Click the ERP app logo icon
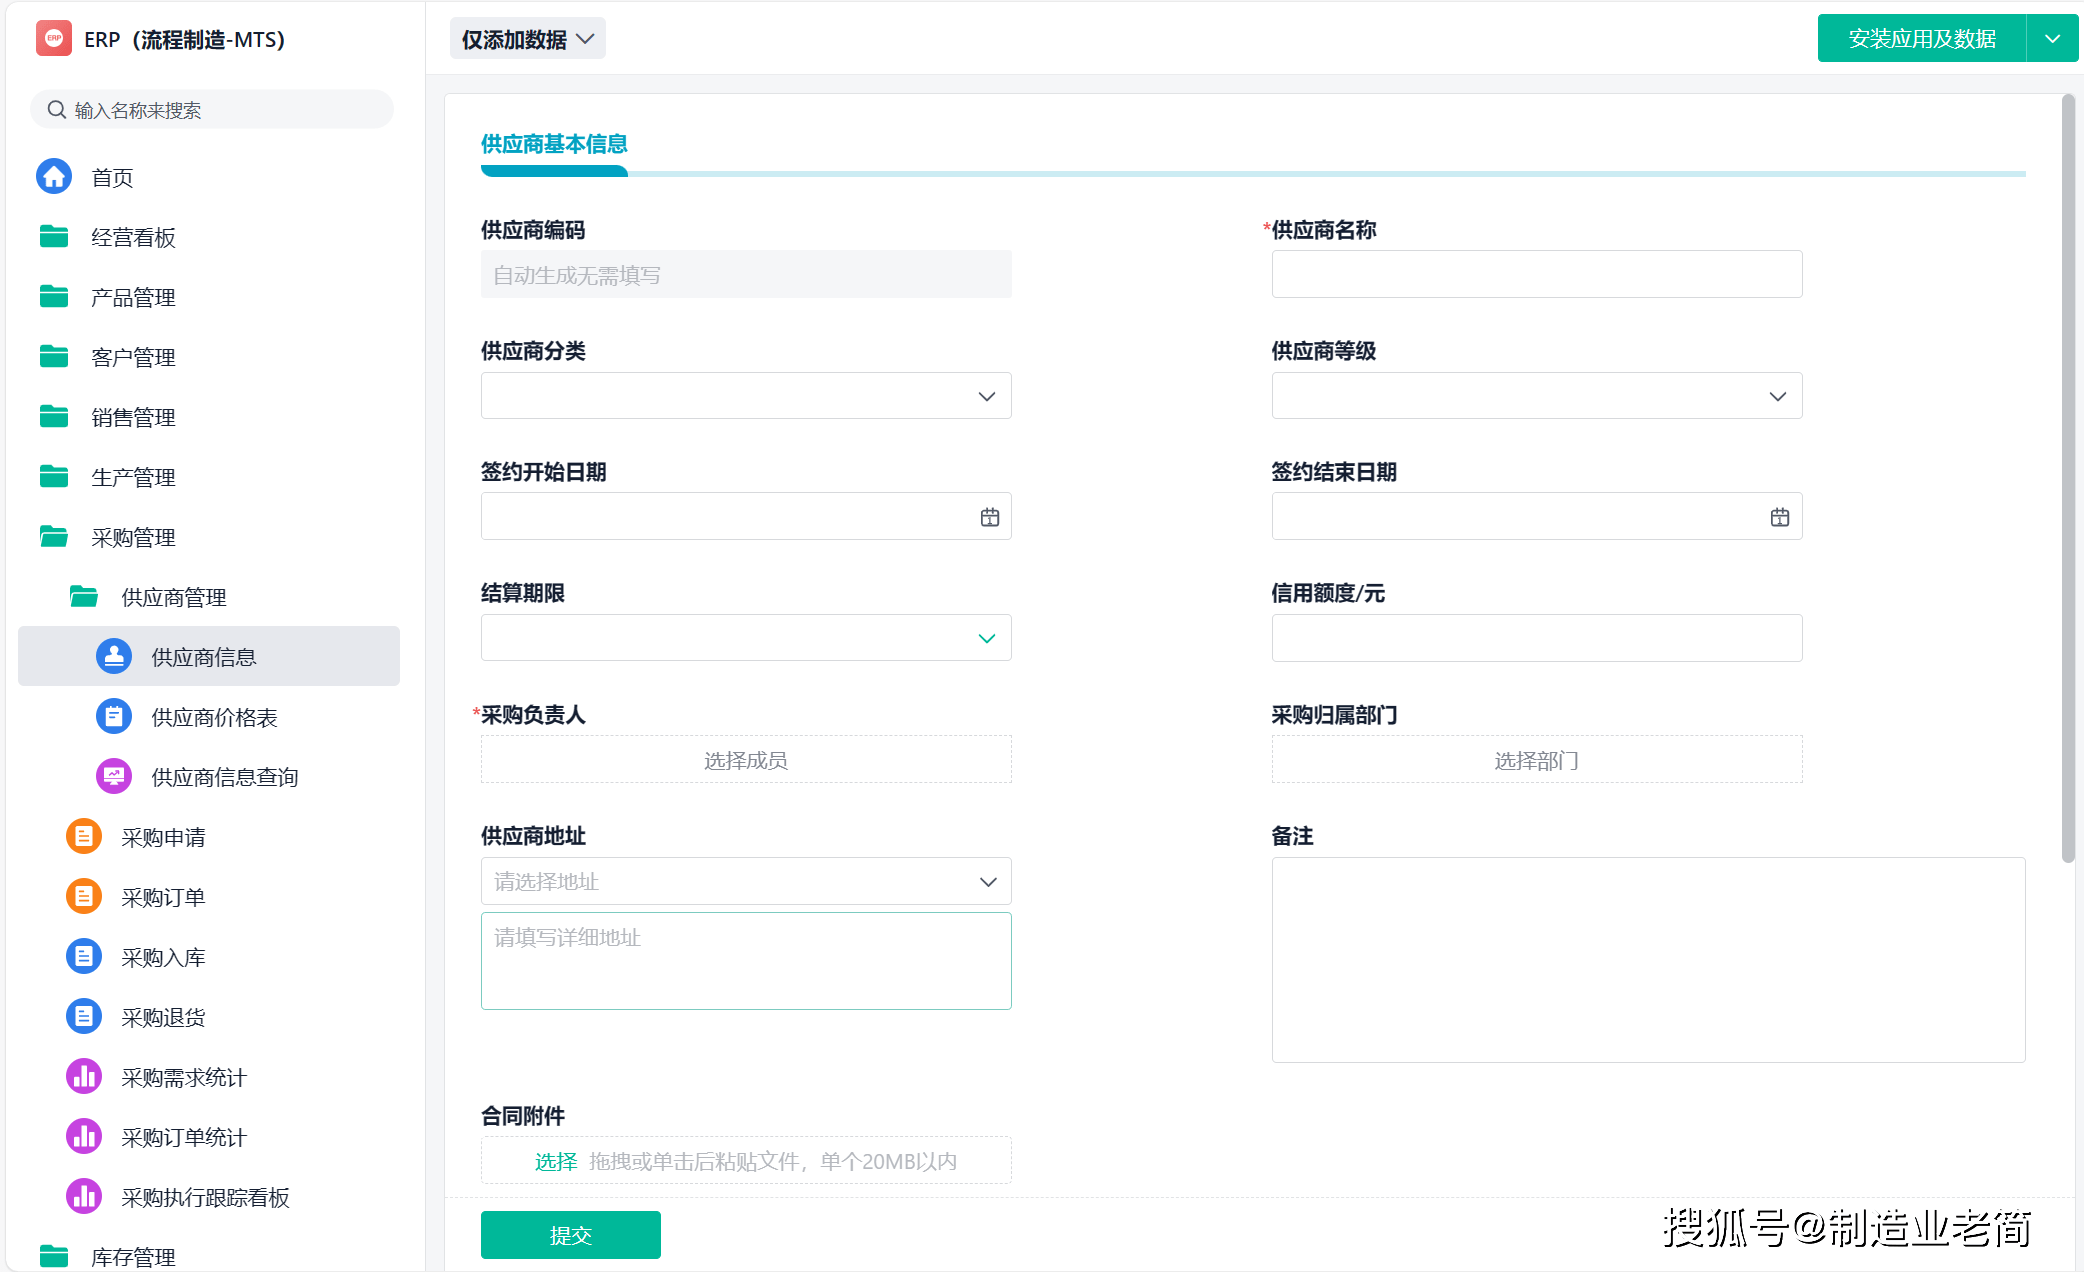The height and width of the screenshot is (1272, 2084). 54,39
